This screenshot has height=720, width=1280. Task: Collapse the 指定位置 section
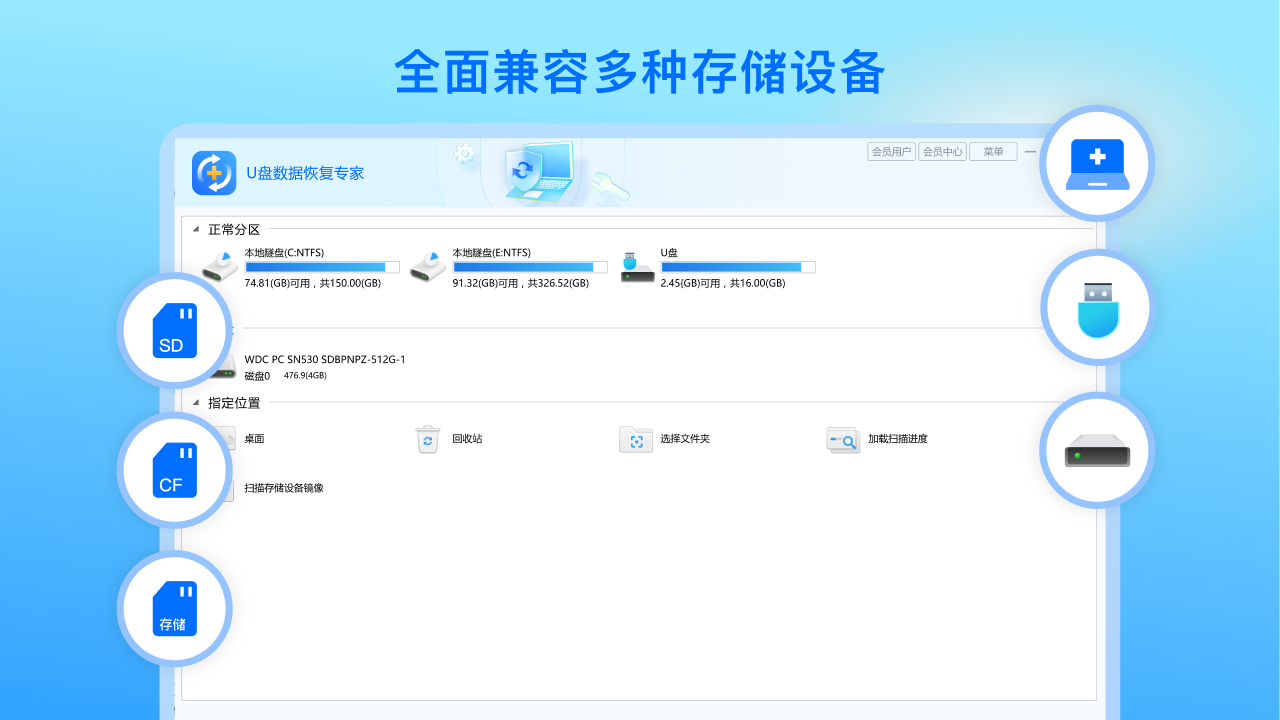[x=196, y=402]
